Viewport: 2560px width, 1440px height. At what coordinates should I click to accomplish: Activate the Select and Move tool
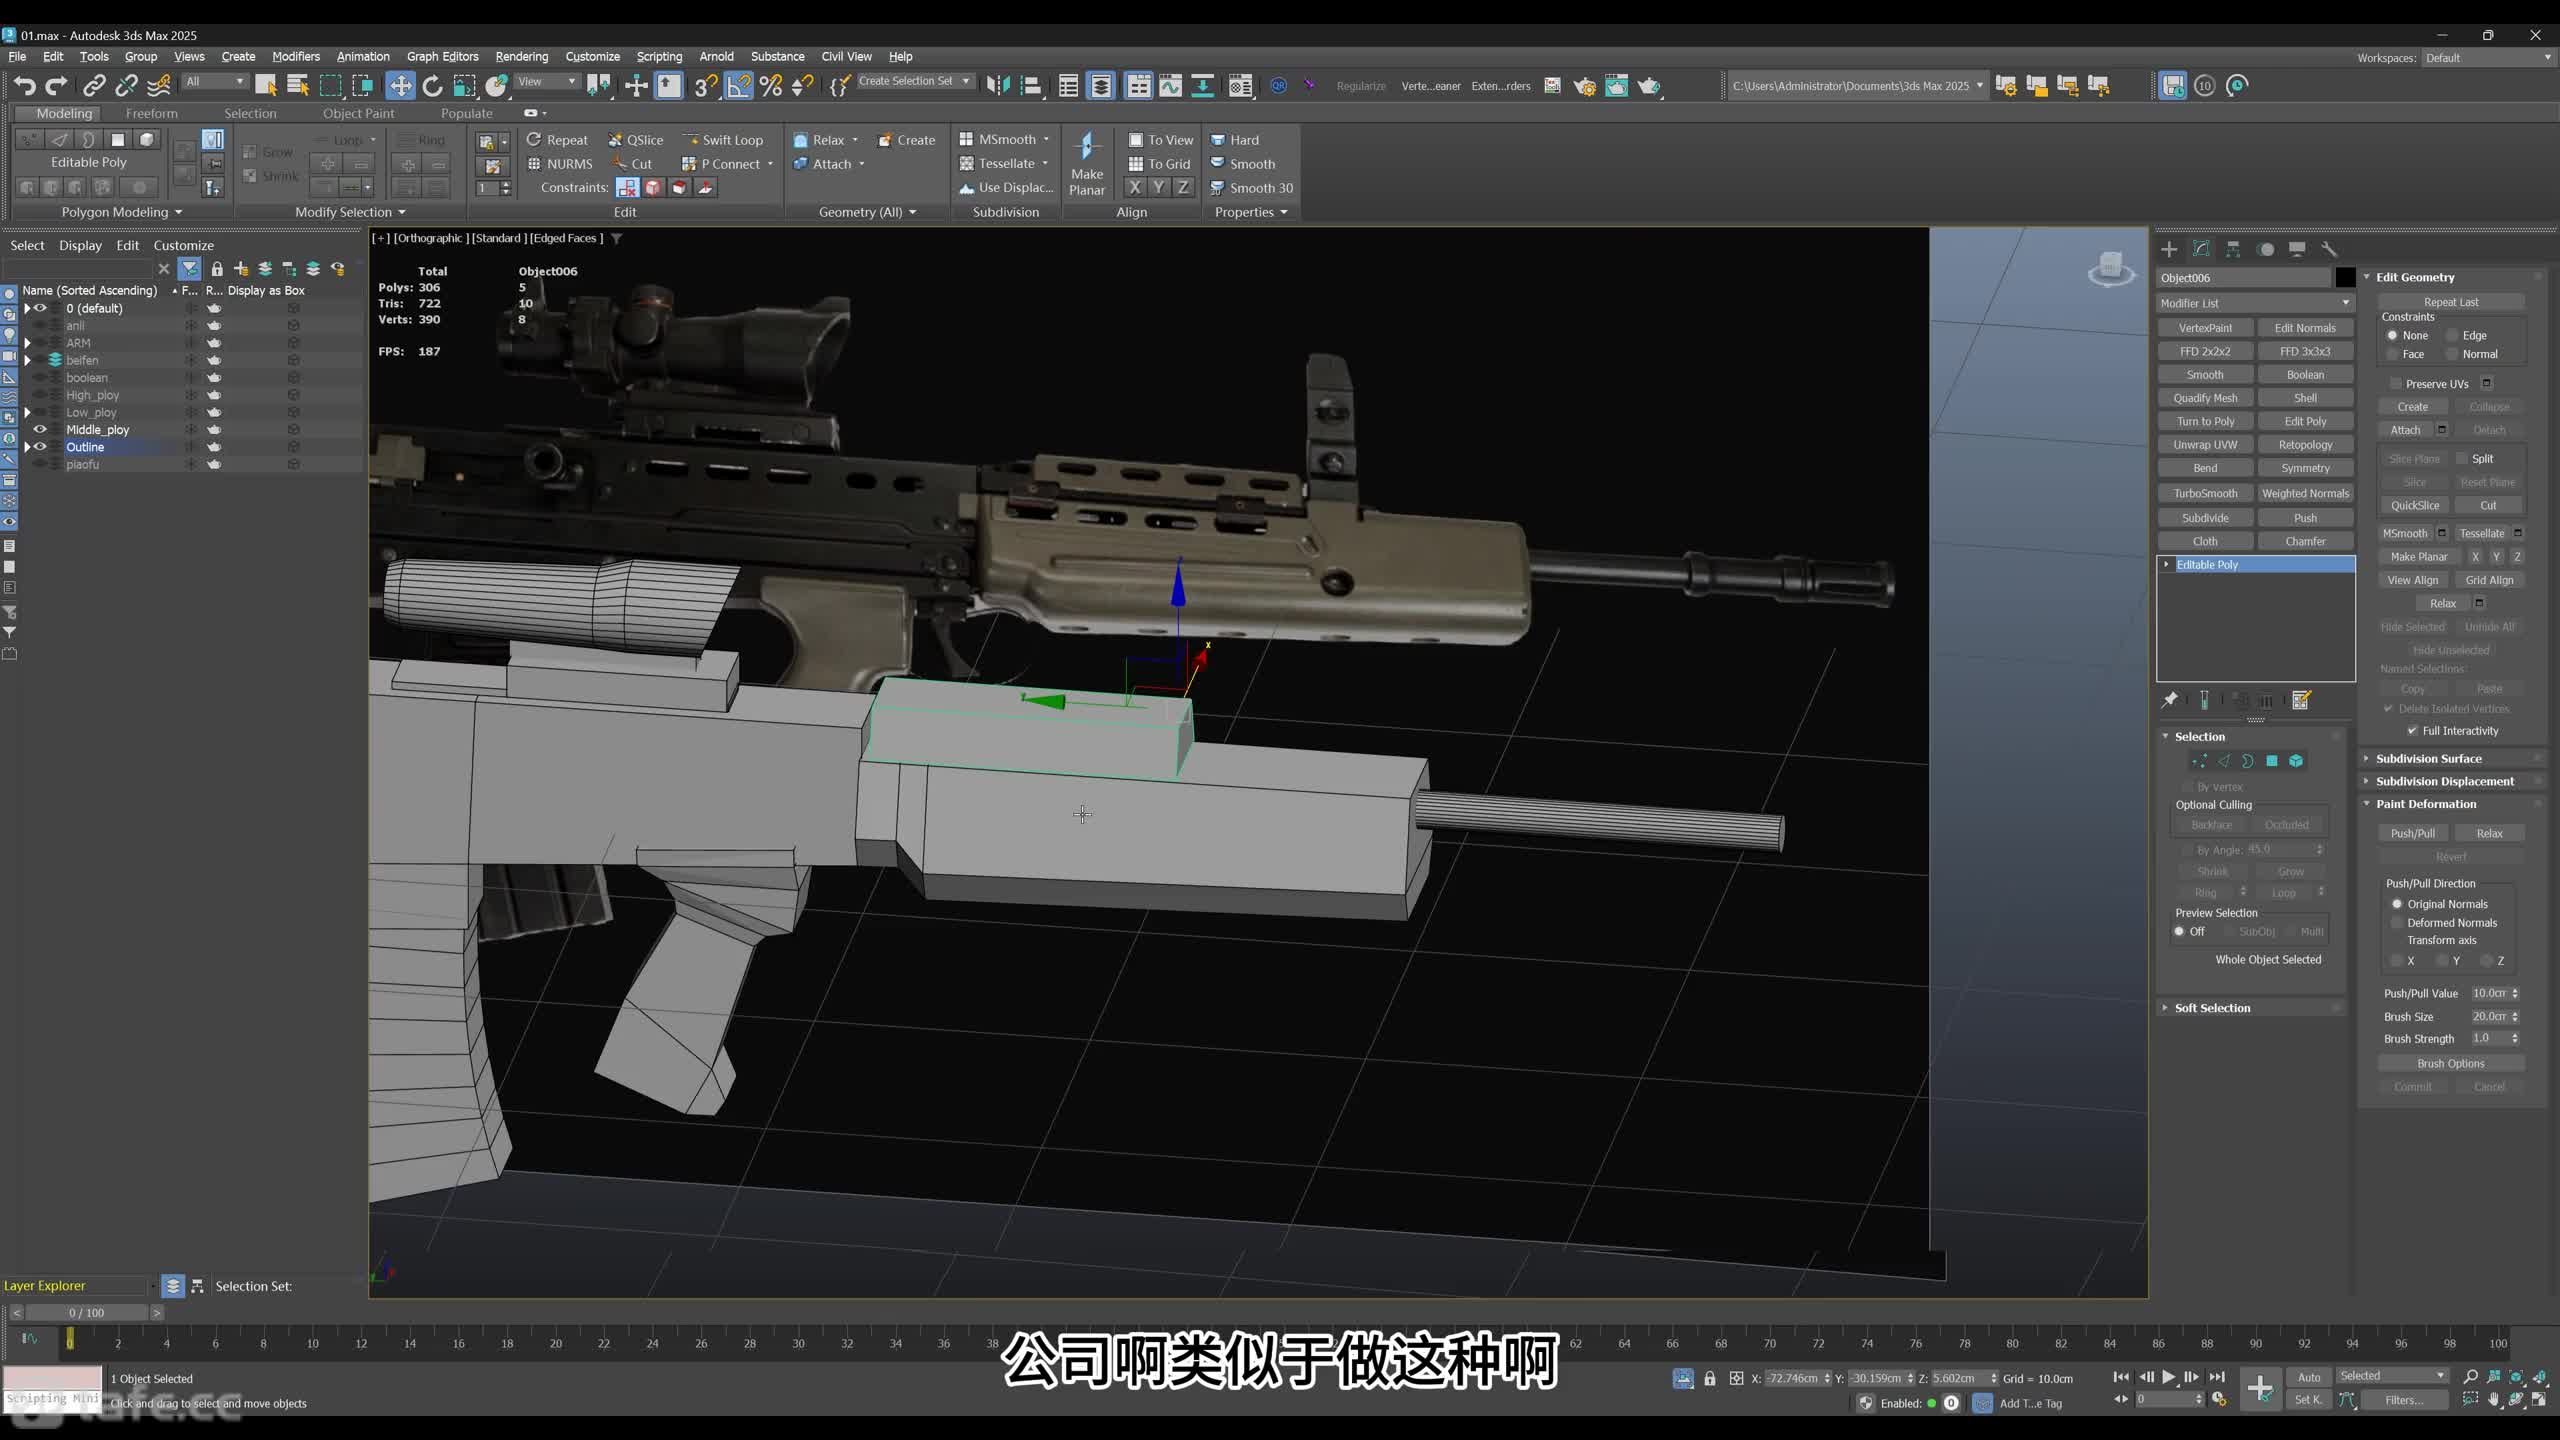(x=400, y=86)
